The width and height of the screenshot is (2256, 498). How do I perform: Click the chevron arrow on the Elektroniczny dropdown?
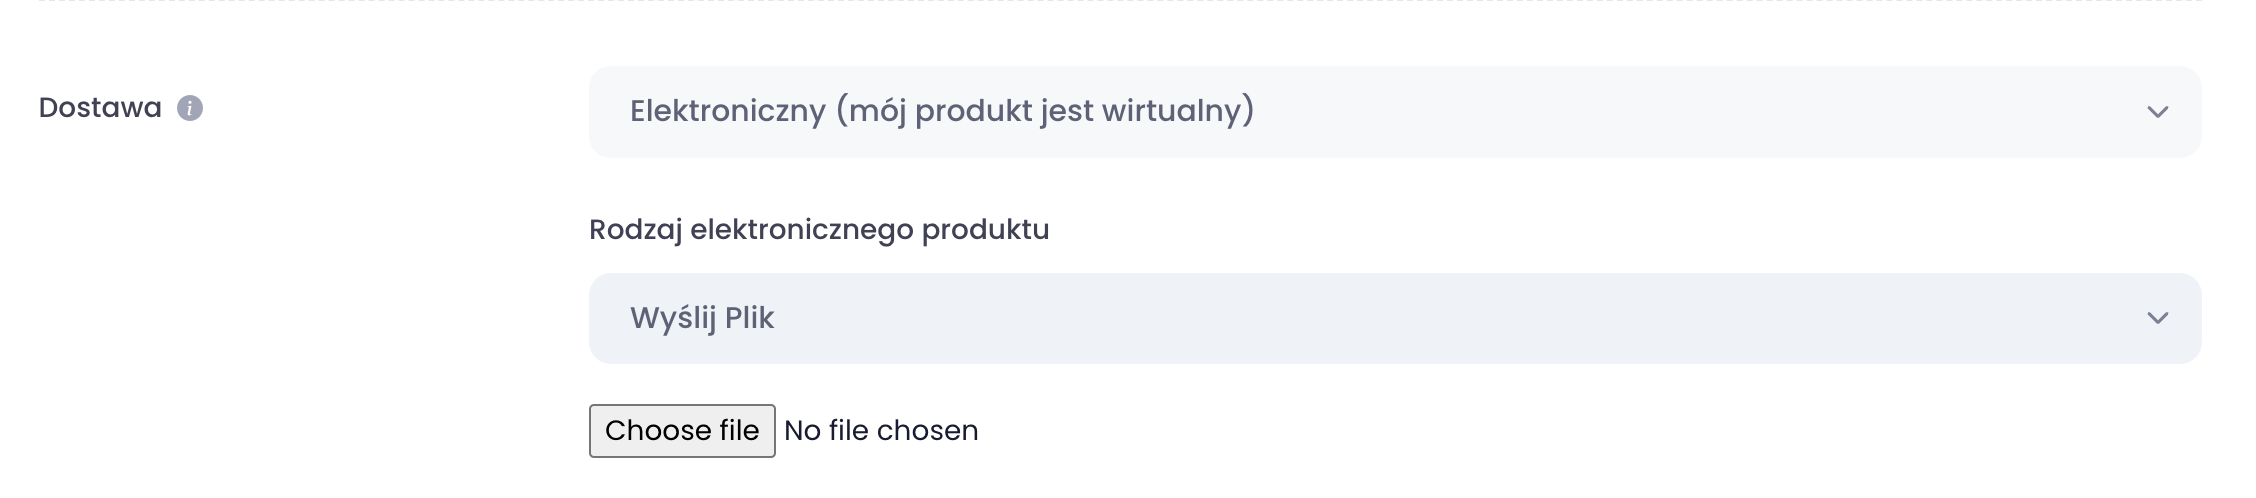(2157, 112)
